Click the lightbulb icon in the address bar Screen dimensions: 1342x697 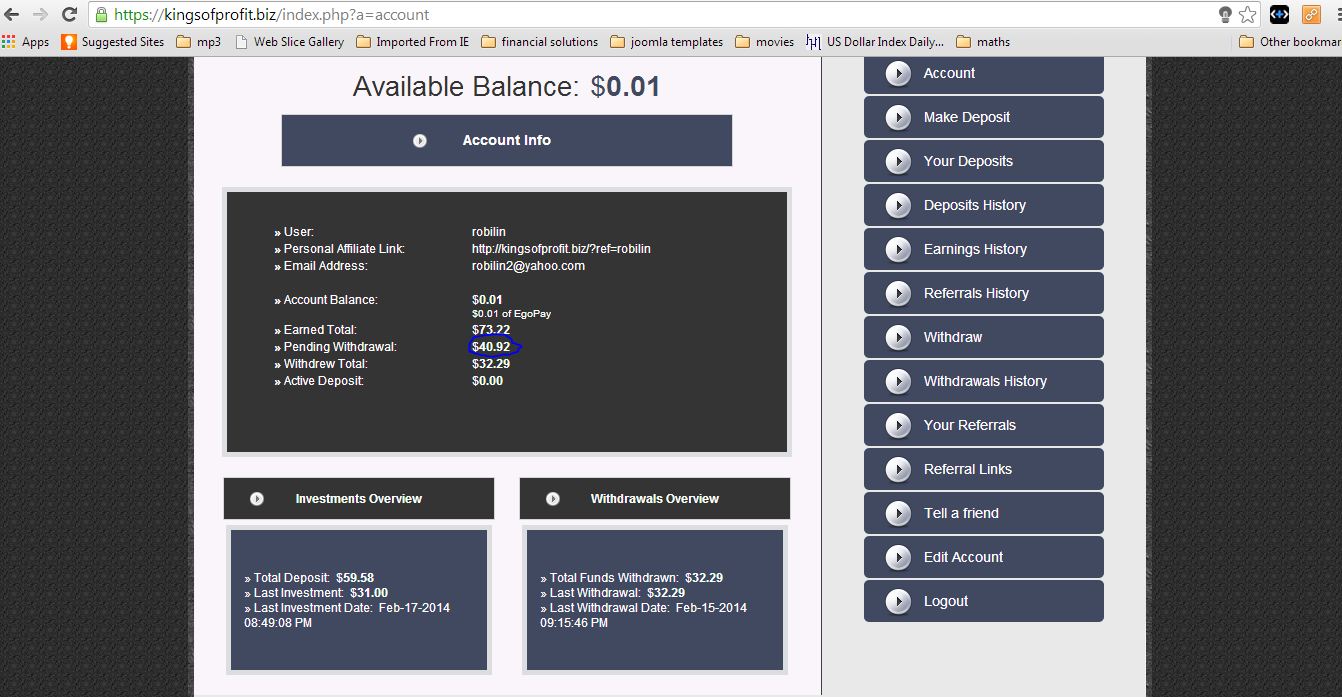point(1225,15)
